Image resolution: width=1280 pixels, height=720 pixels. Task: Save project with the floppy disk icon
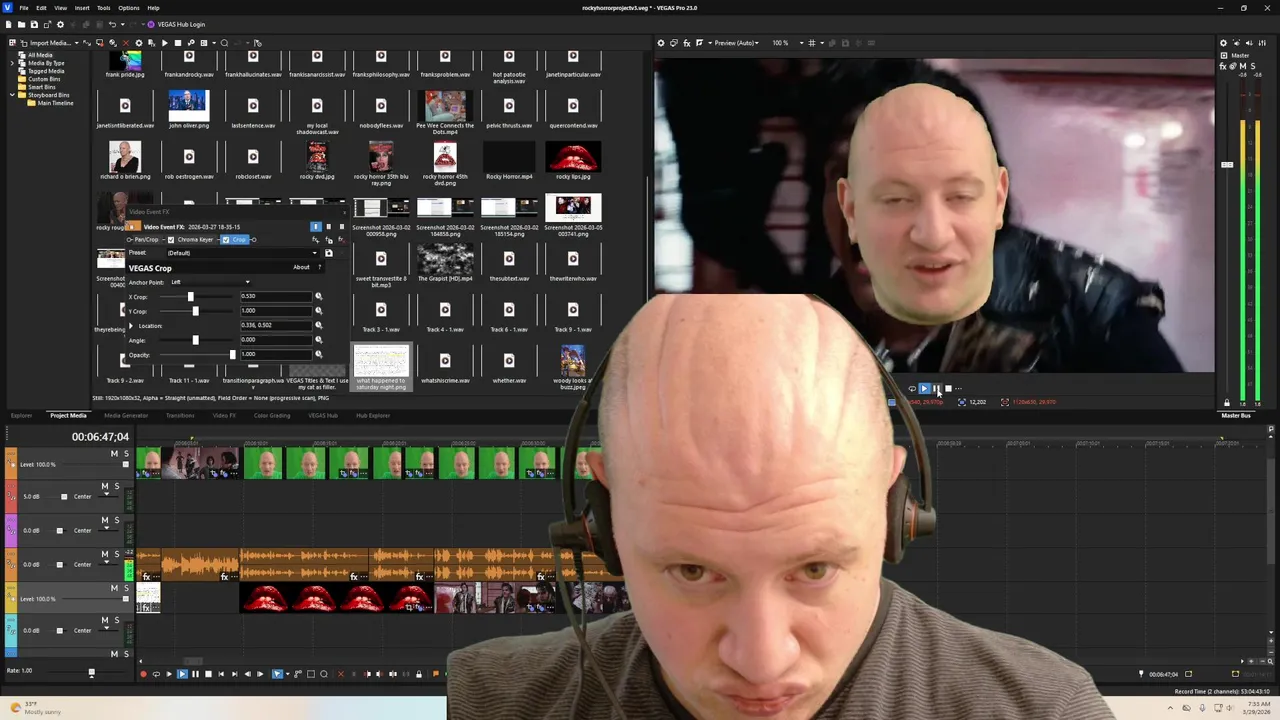pyautogui.click(x=34, y=24)
